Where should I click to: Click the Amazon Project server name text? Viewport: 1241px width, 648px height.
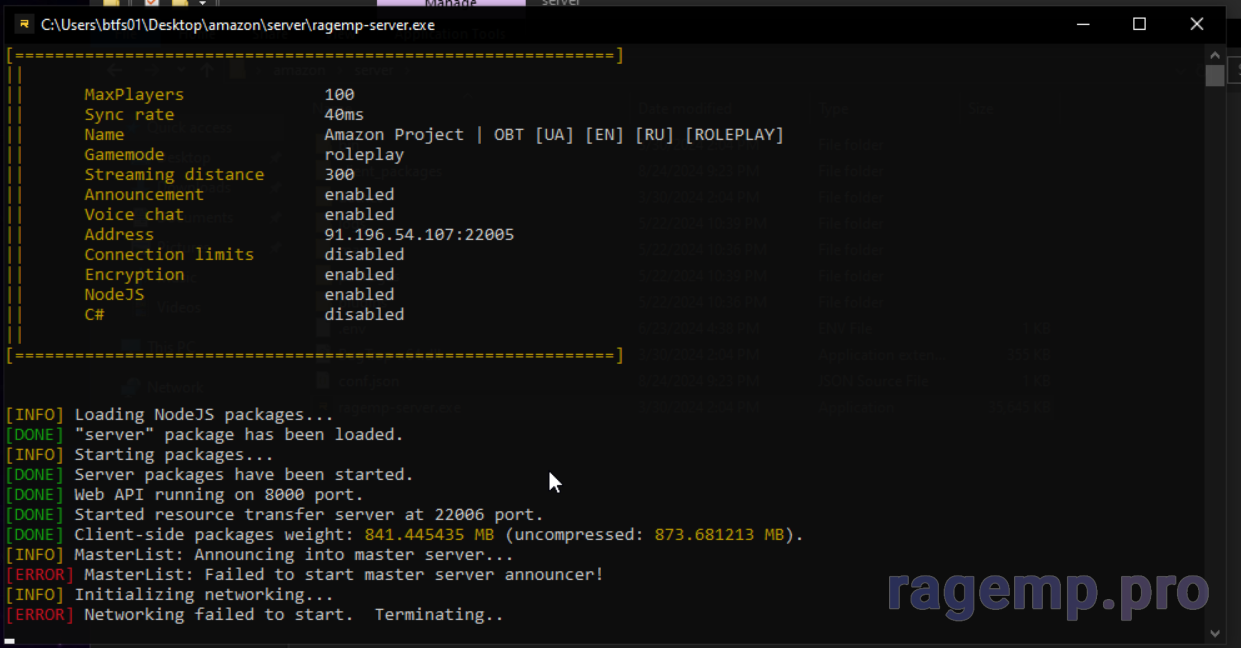point(553,135)
